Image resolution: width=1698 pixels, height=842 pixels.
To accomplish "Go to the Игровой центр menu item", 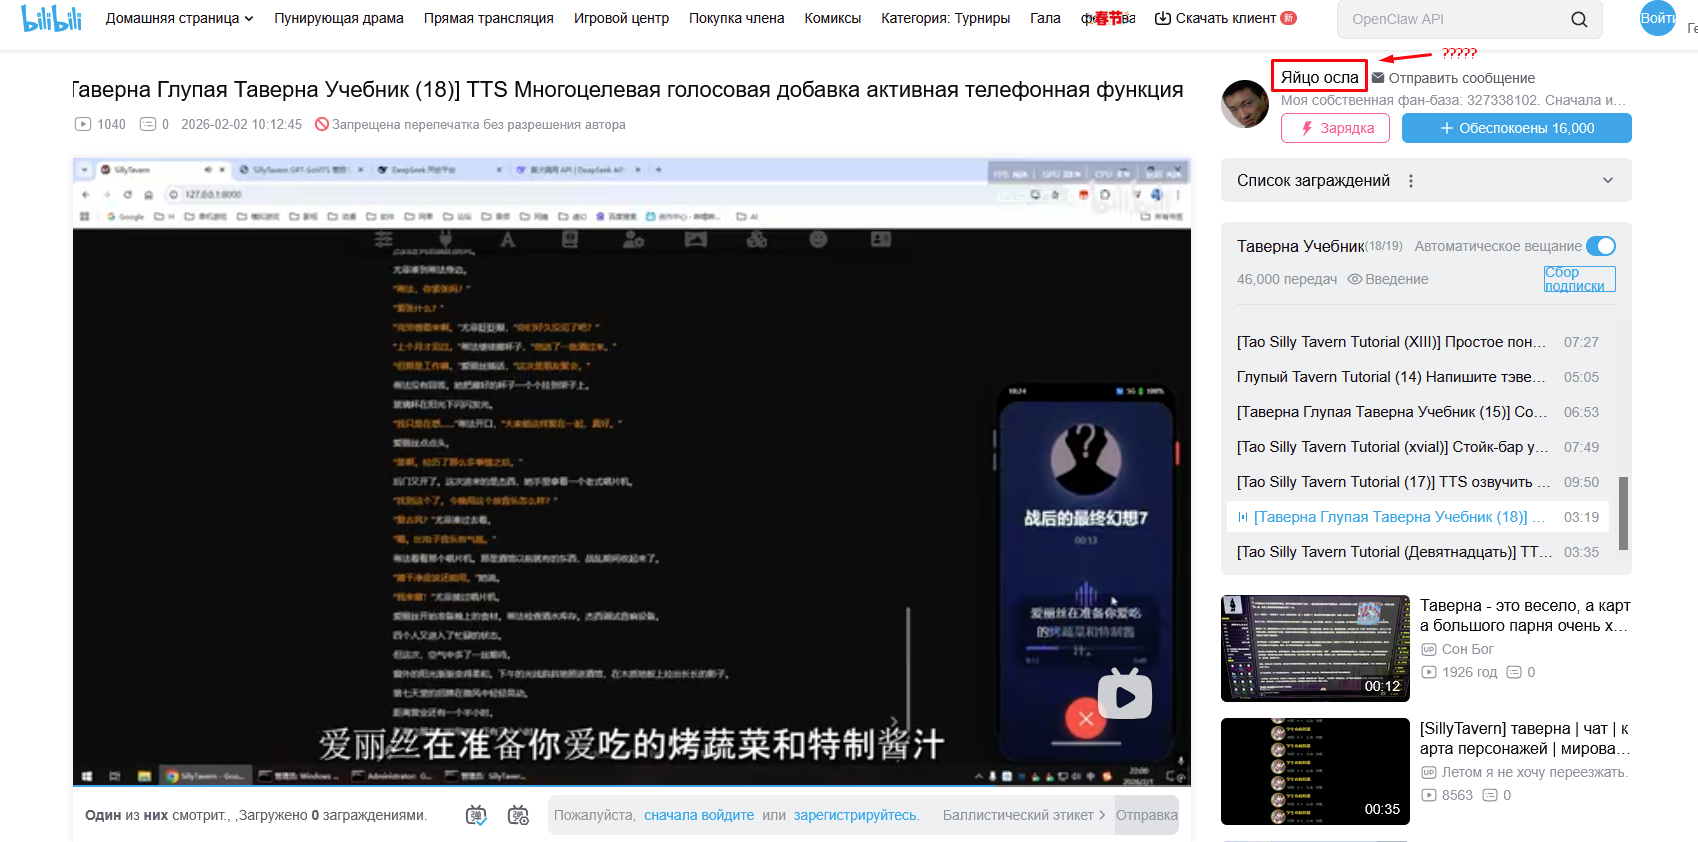I will pyautogui.click(x=621, y=18).
